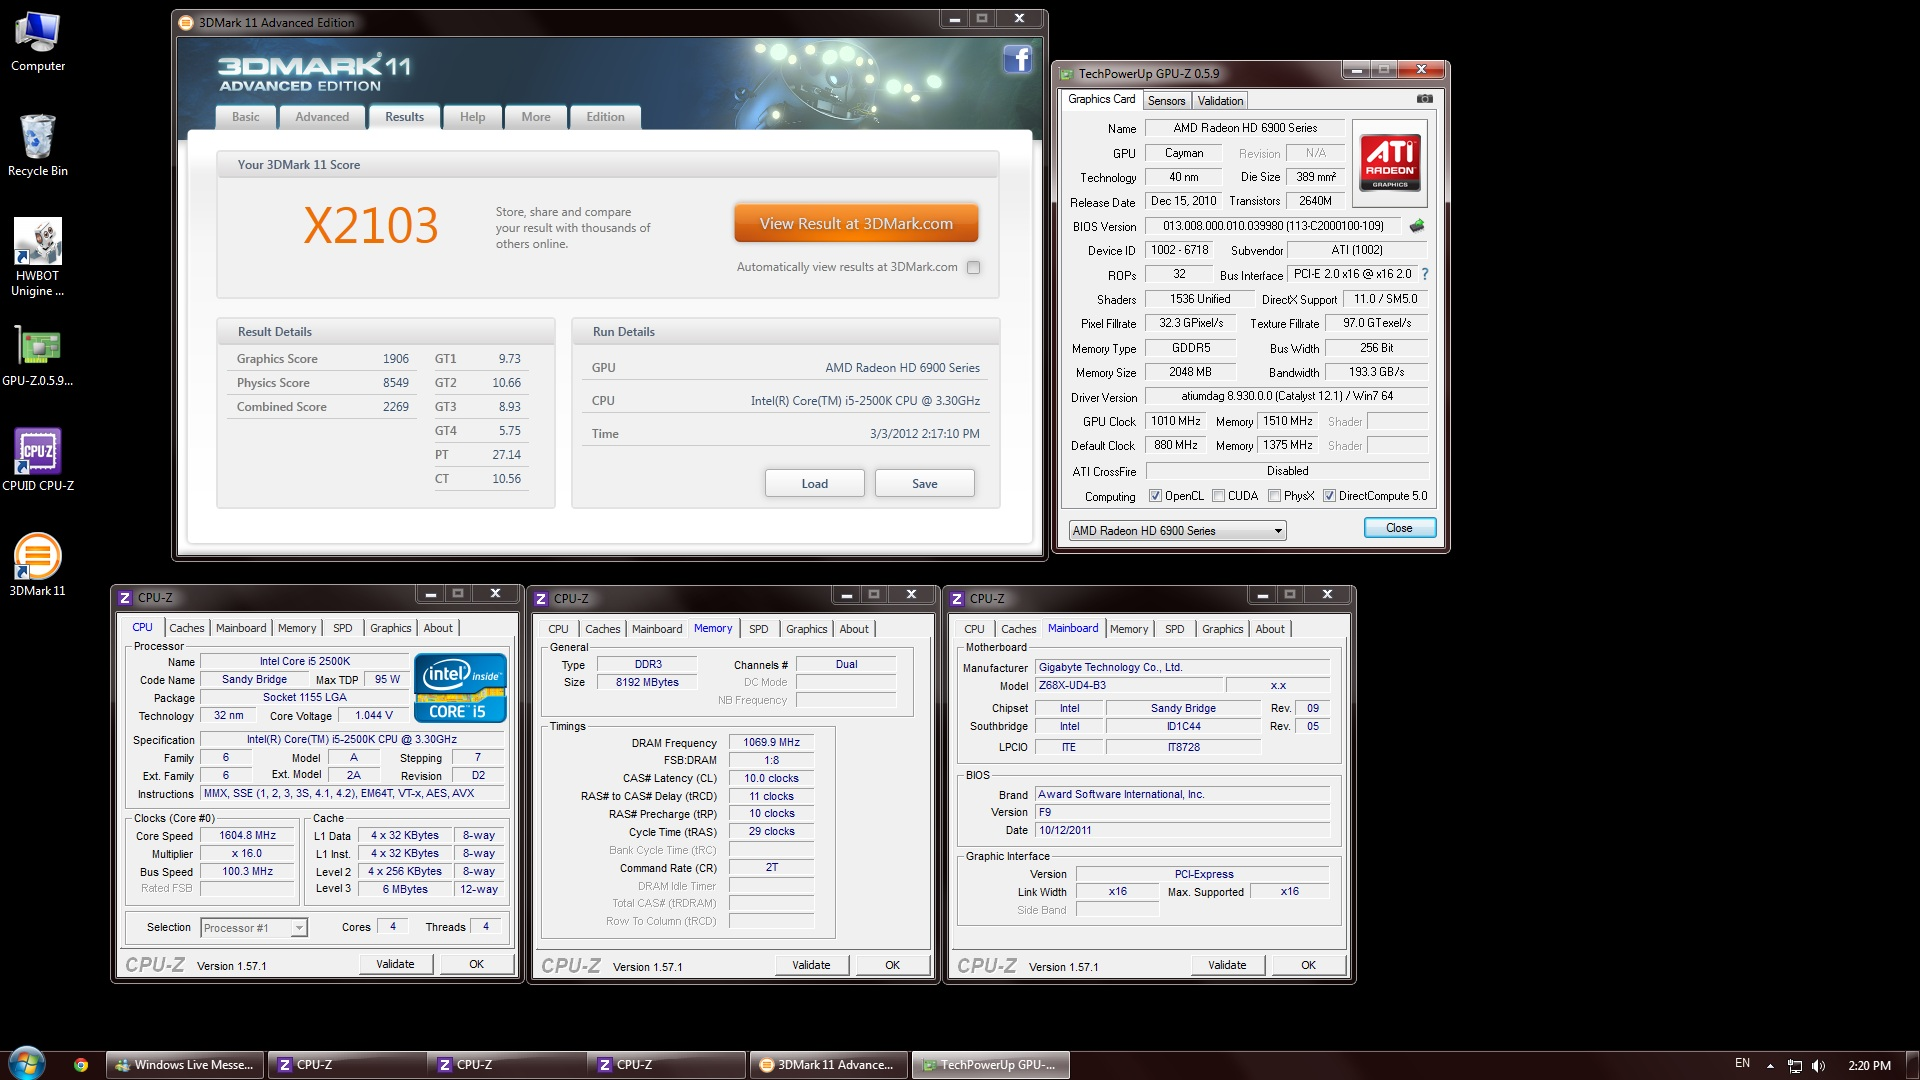Screen dimensions: 1920x1080
Task: Open SPD tab in Memory CPU-Z window
Action: pyautogui.click(x=759, y=629)
